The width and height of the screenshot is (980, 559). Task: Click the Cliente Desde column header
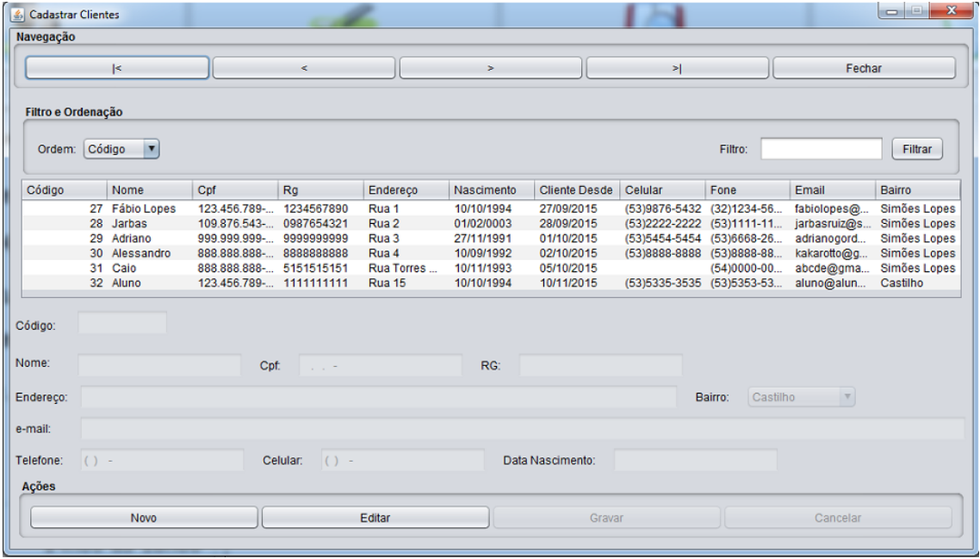(578, 190)
